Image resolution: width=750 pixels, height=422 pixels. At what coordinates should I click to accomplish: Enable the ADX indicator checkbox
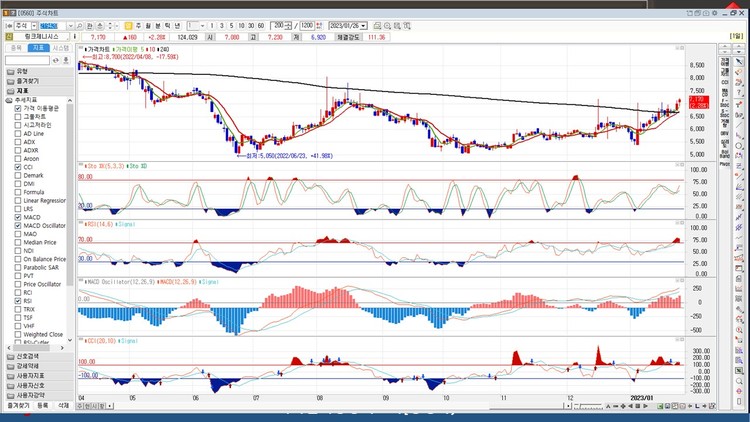tap(18, 141)
